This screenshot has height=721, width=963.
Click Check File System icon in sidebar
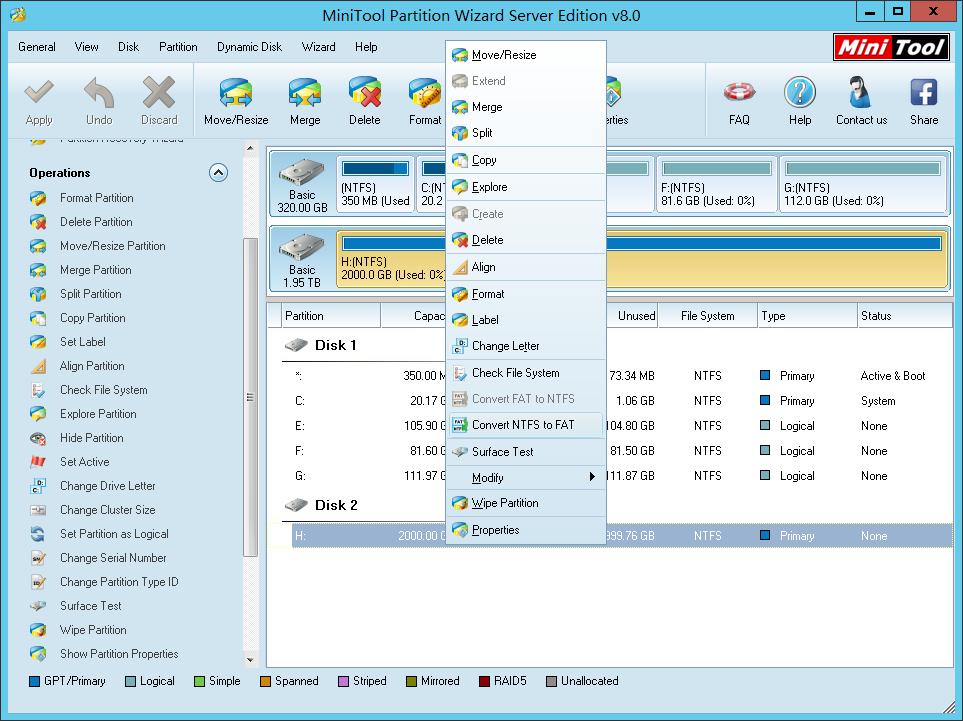pyautogui.click(x=38, y=390)
